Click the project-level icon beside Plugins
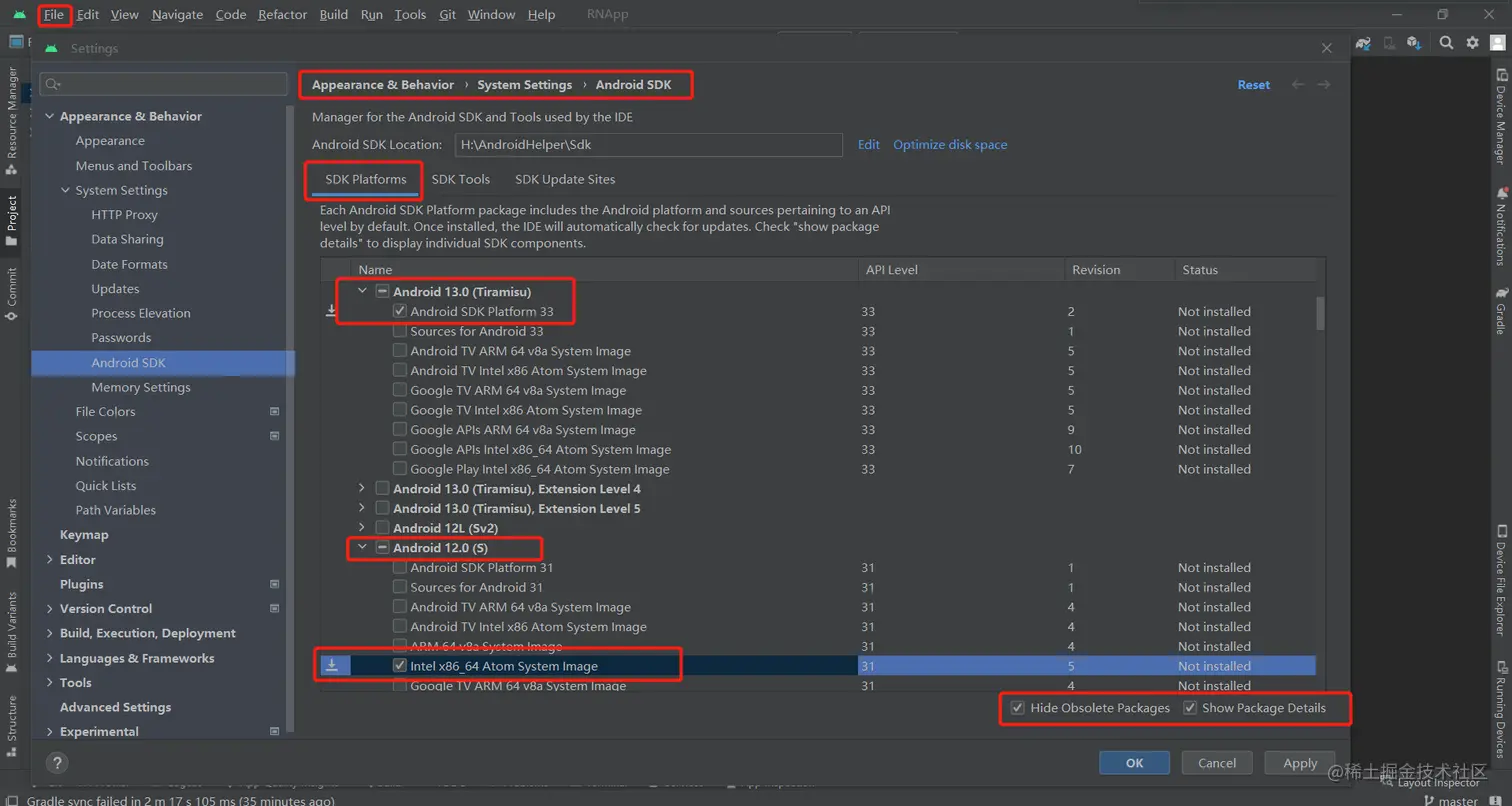Viewport: 1512px width, 806px height. pyautogui.click(x=275, y=584)
